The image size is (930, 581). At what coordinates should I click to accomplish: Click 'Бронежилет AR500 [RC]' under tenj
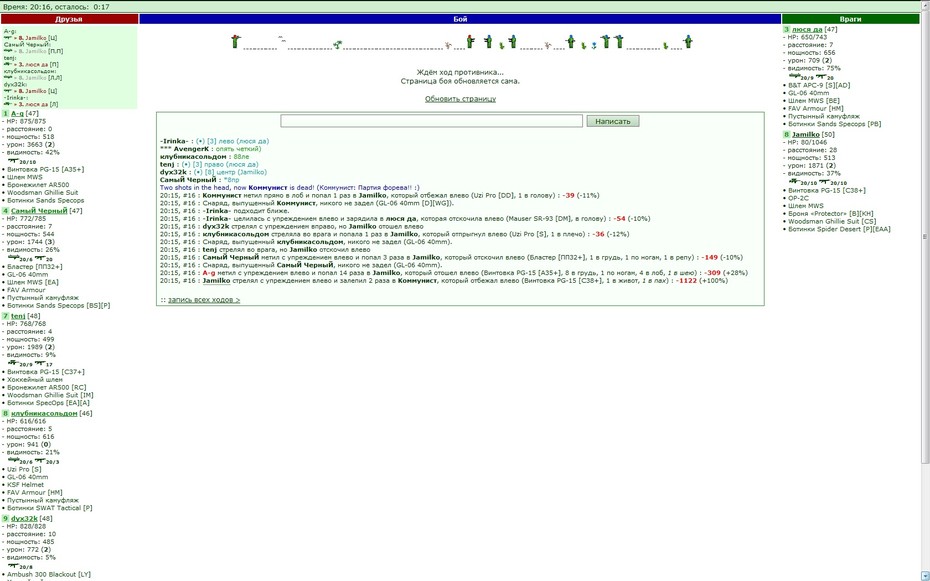pyautogui.click(x=46, y=387)
